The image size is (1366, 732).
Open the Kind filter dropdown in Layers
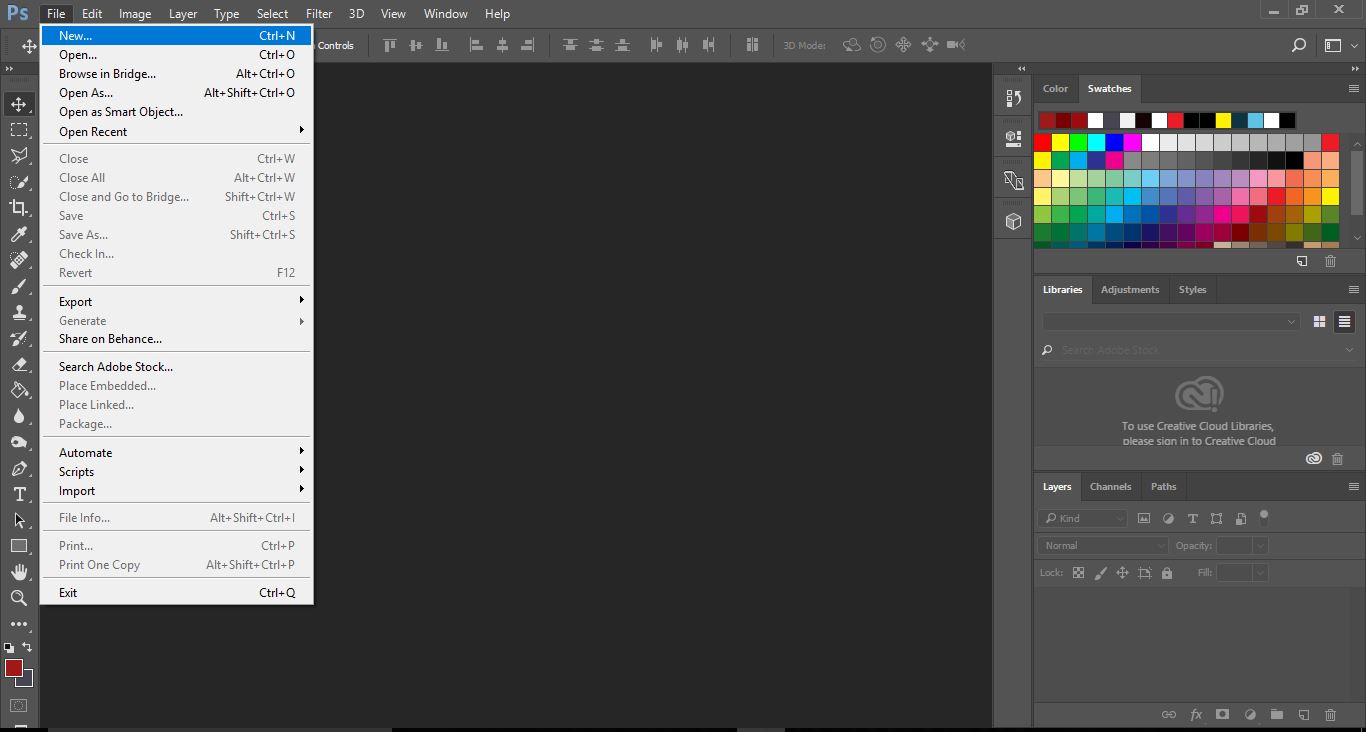pyautogui.click(x=1080, y=518)
